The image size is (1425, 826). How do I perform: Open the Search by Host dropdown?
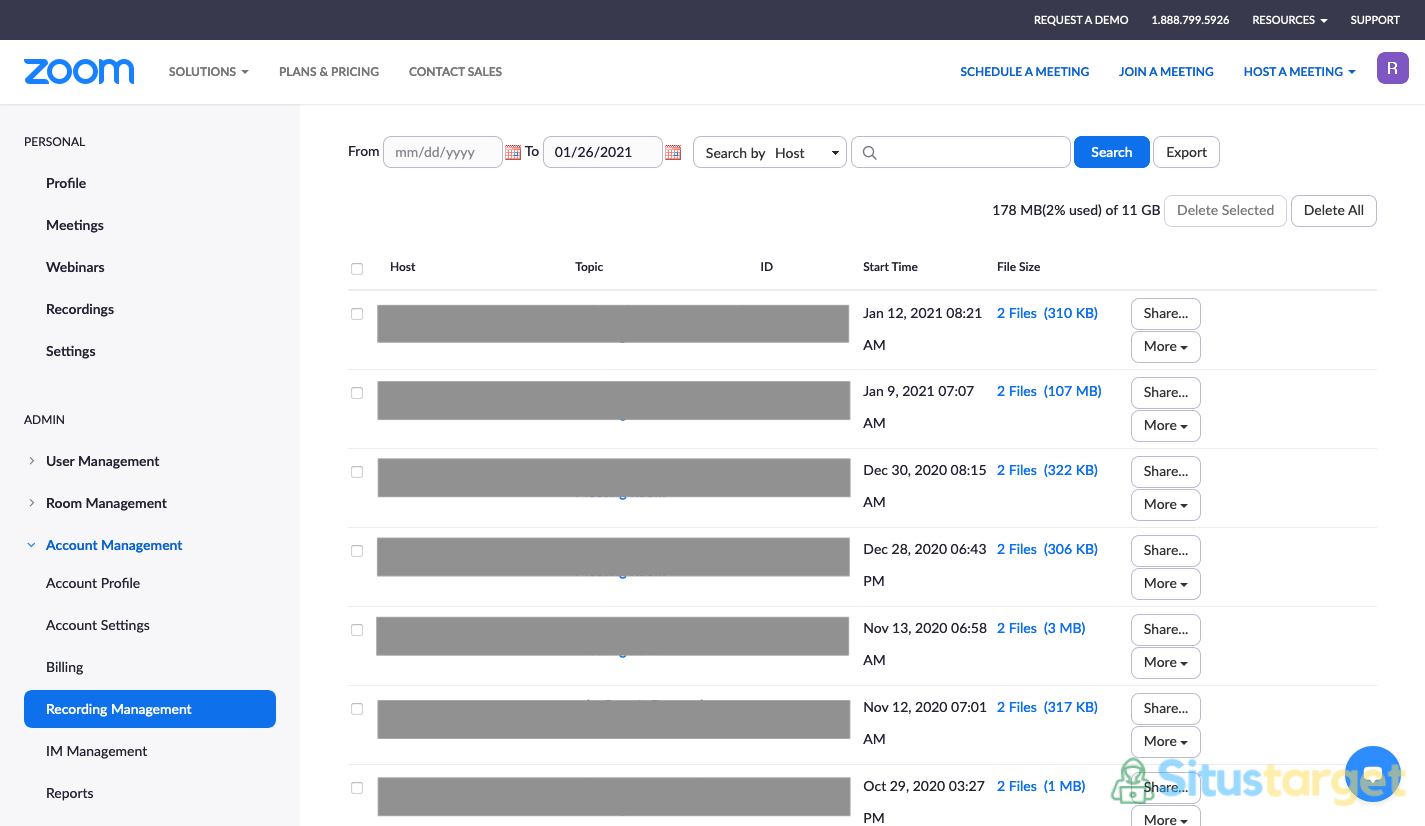[770, 152]
